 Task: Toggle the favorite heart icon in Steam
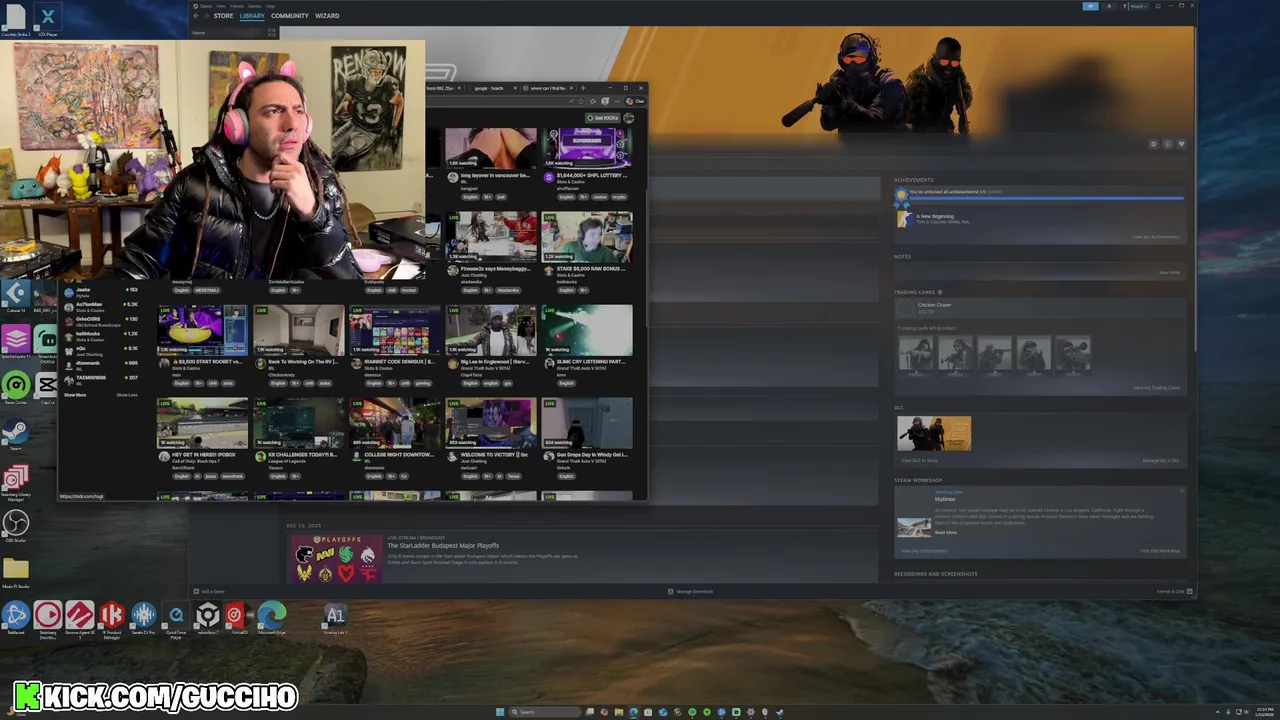[x=1181, y=144]
